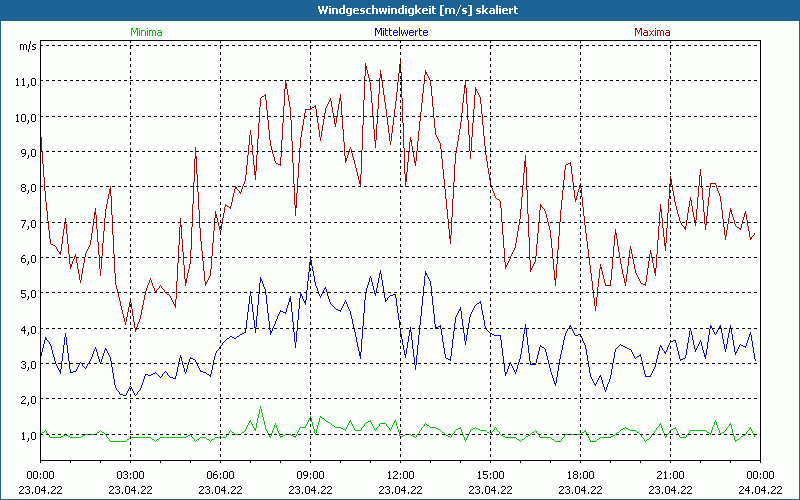Click the '18:00' time label
The width and height of the screenshot is (800, 500).
pyautogui.click(x=581, y=476)
